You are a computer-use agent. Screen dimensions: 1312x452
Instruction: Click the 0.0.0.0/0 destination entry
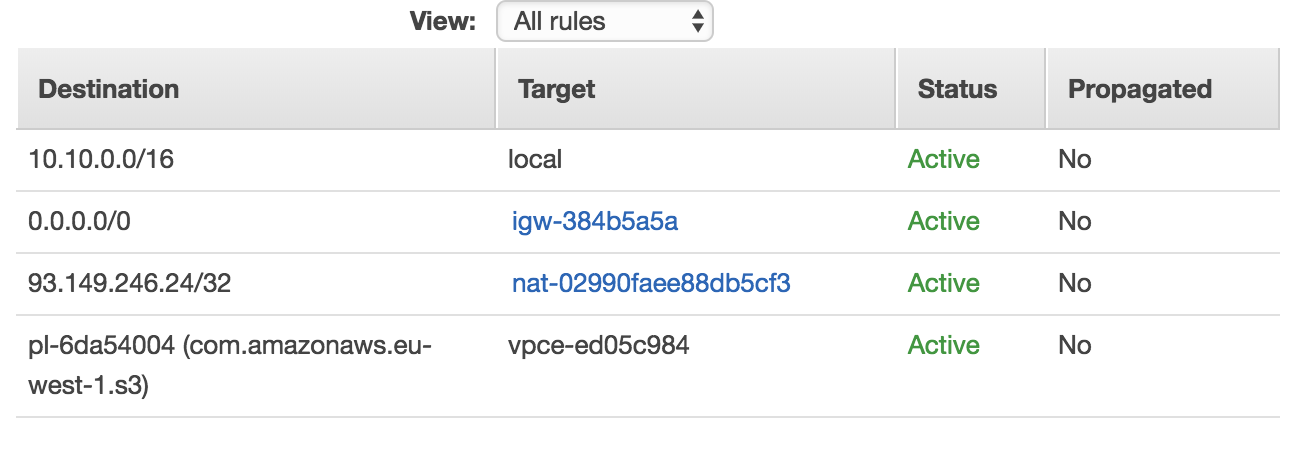79,221
